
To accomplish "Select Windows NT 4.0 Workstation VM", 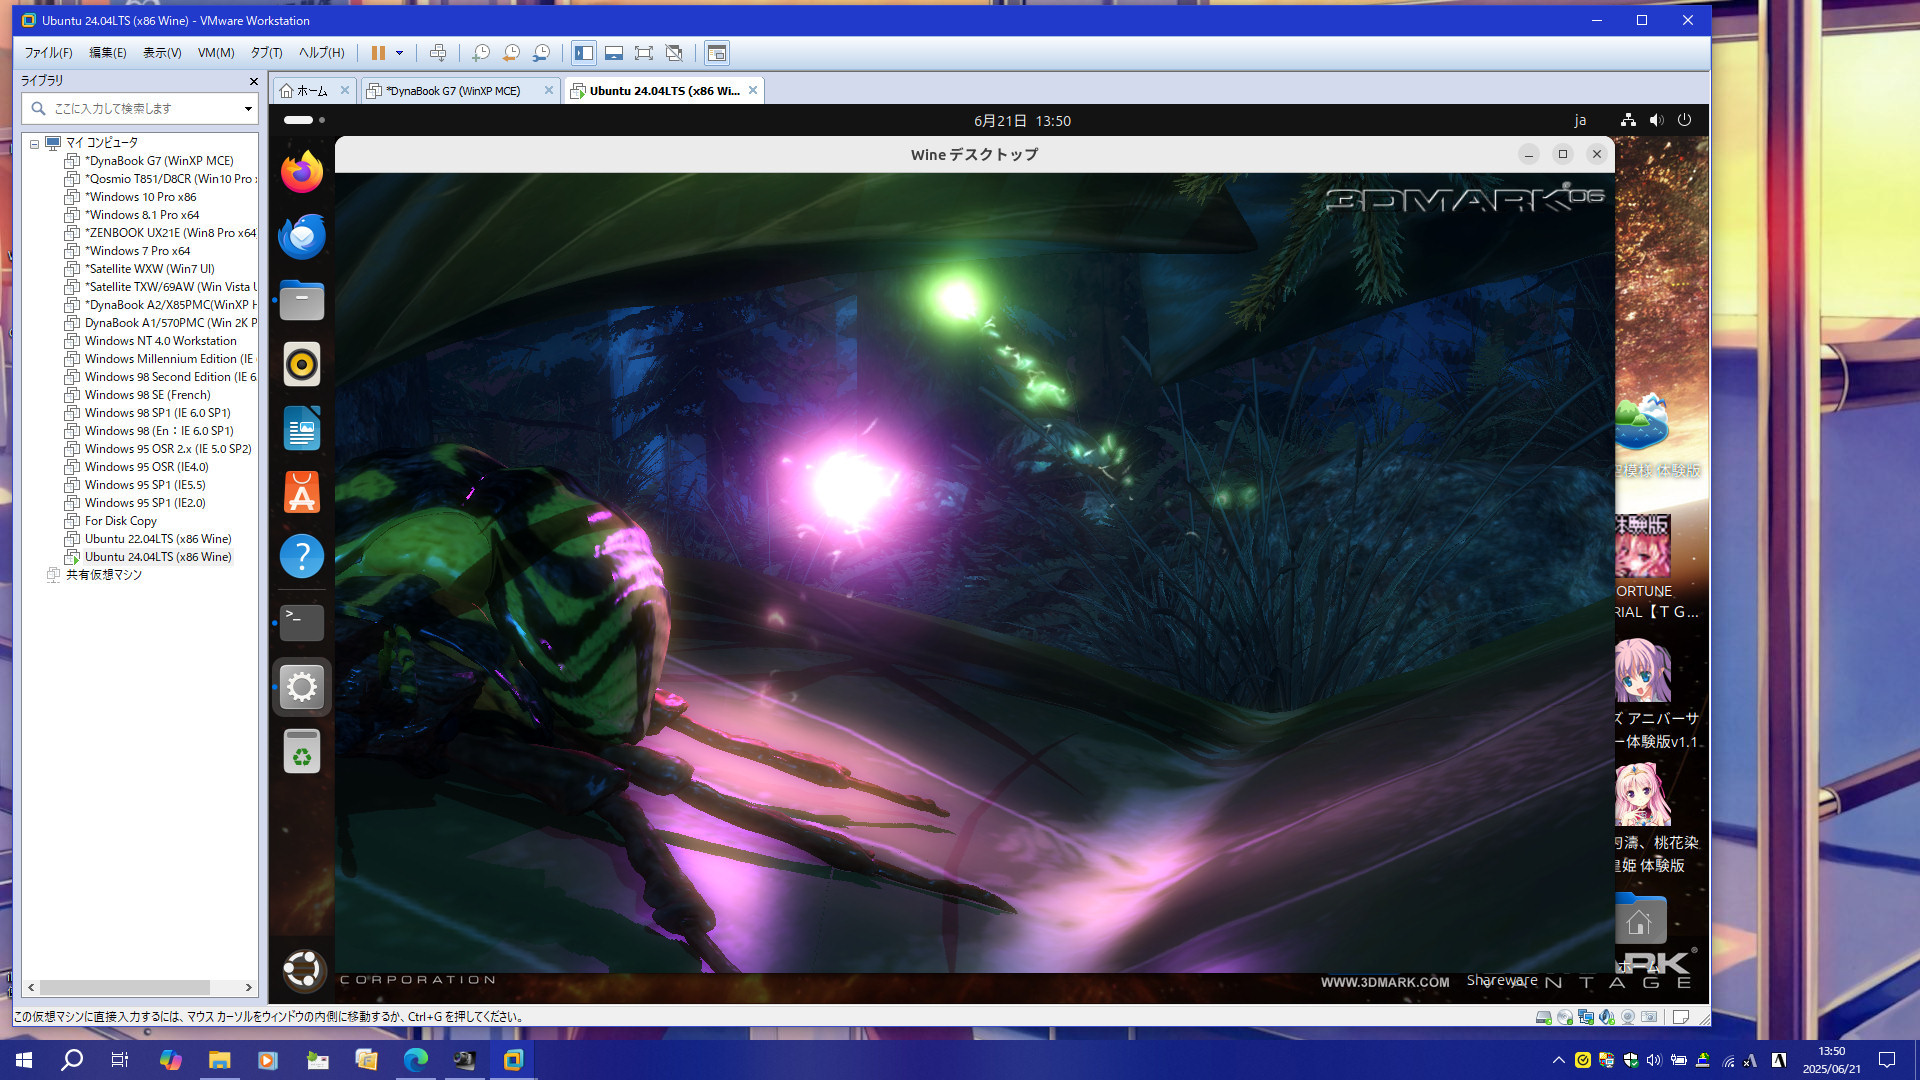I will click(x=160, y=341).
